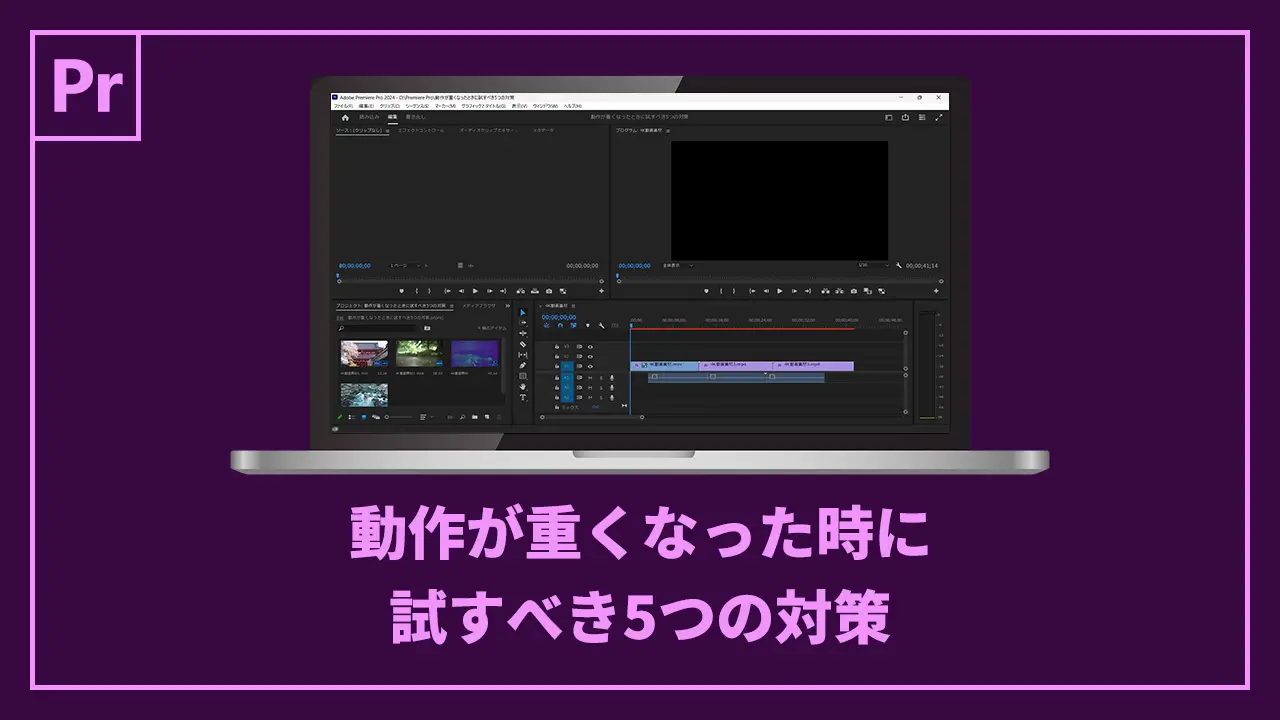Click Export Frame camera in Program monitor
The width and height of the screenshot is (1280, 720).
point(854,291)
